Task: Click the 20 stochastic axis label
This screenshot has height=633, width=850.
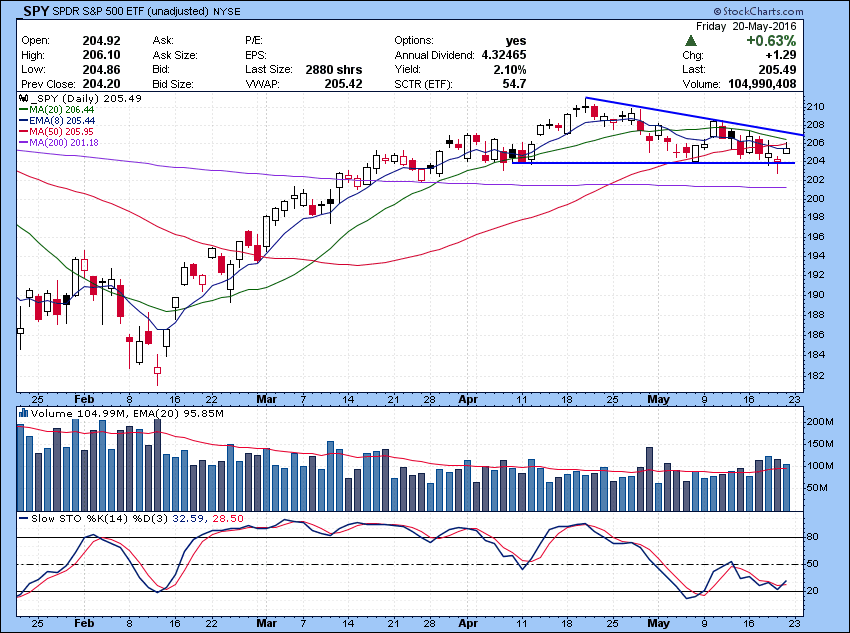Action: [812, 591]
